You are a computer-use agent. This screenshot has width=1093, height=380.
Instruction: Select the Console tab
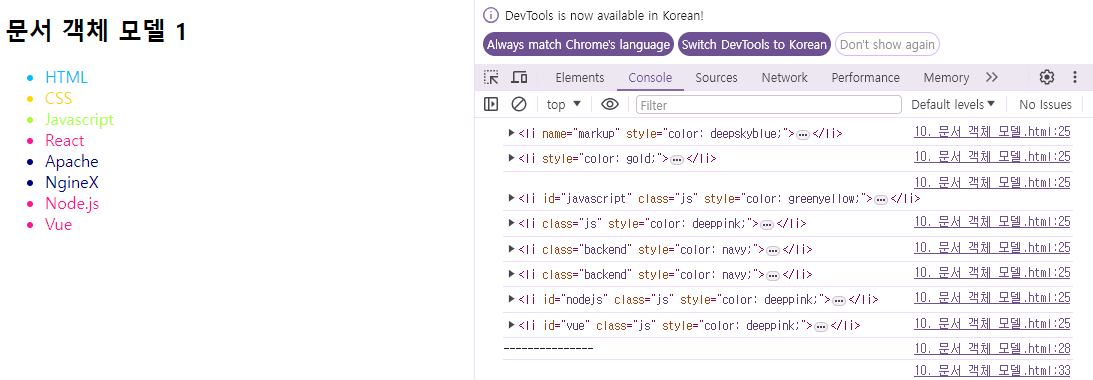(x=650, y=77)
